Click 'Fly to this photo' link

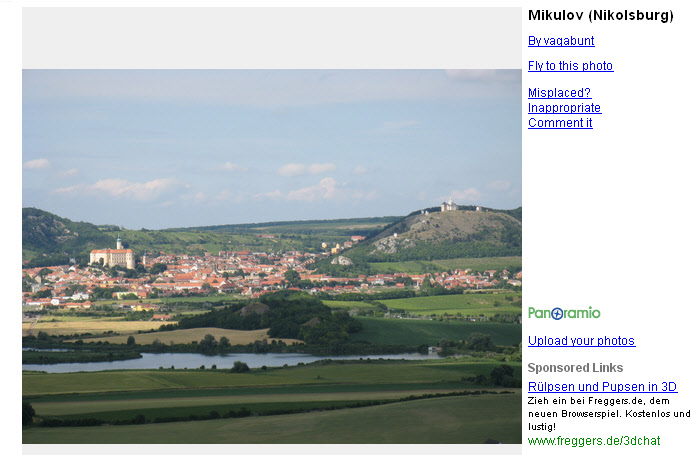point(570,66)
